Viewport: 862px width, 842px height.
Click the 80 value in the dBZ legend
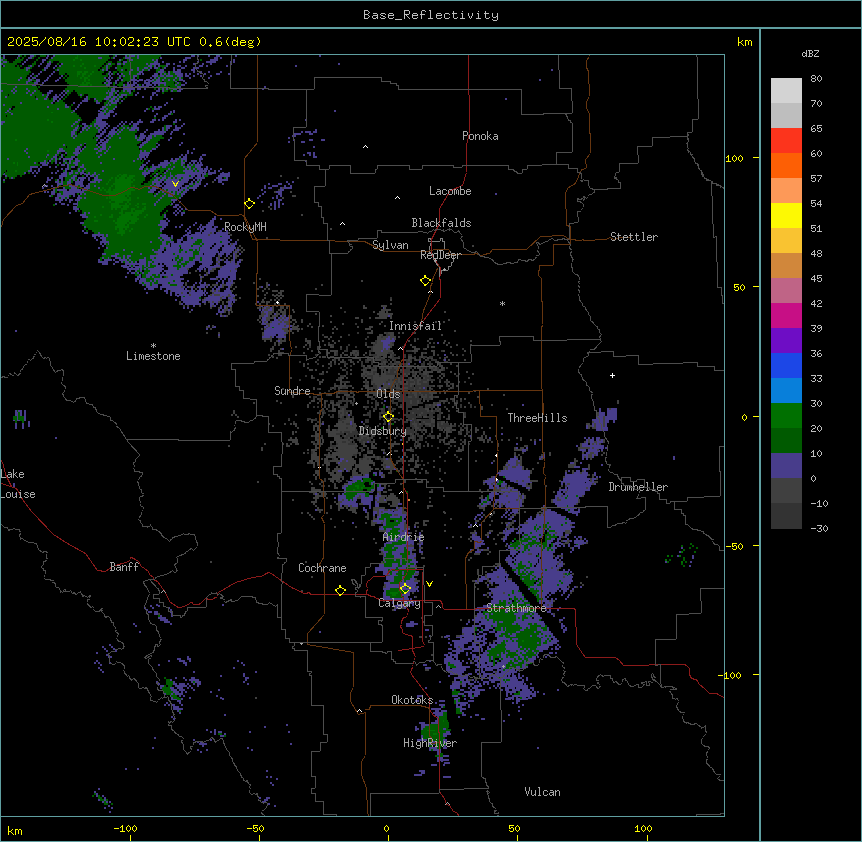[x=816, y=79]
